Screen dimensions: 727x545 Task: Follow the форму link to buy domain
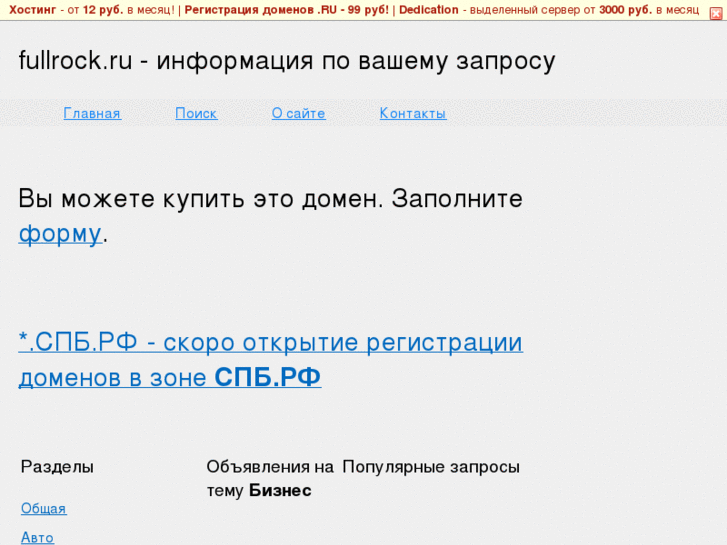pyautogui.click(x=60, y=233)
